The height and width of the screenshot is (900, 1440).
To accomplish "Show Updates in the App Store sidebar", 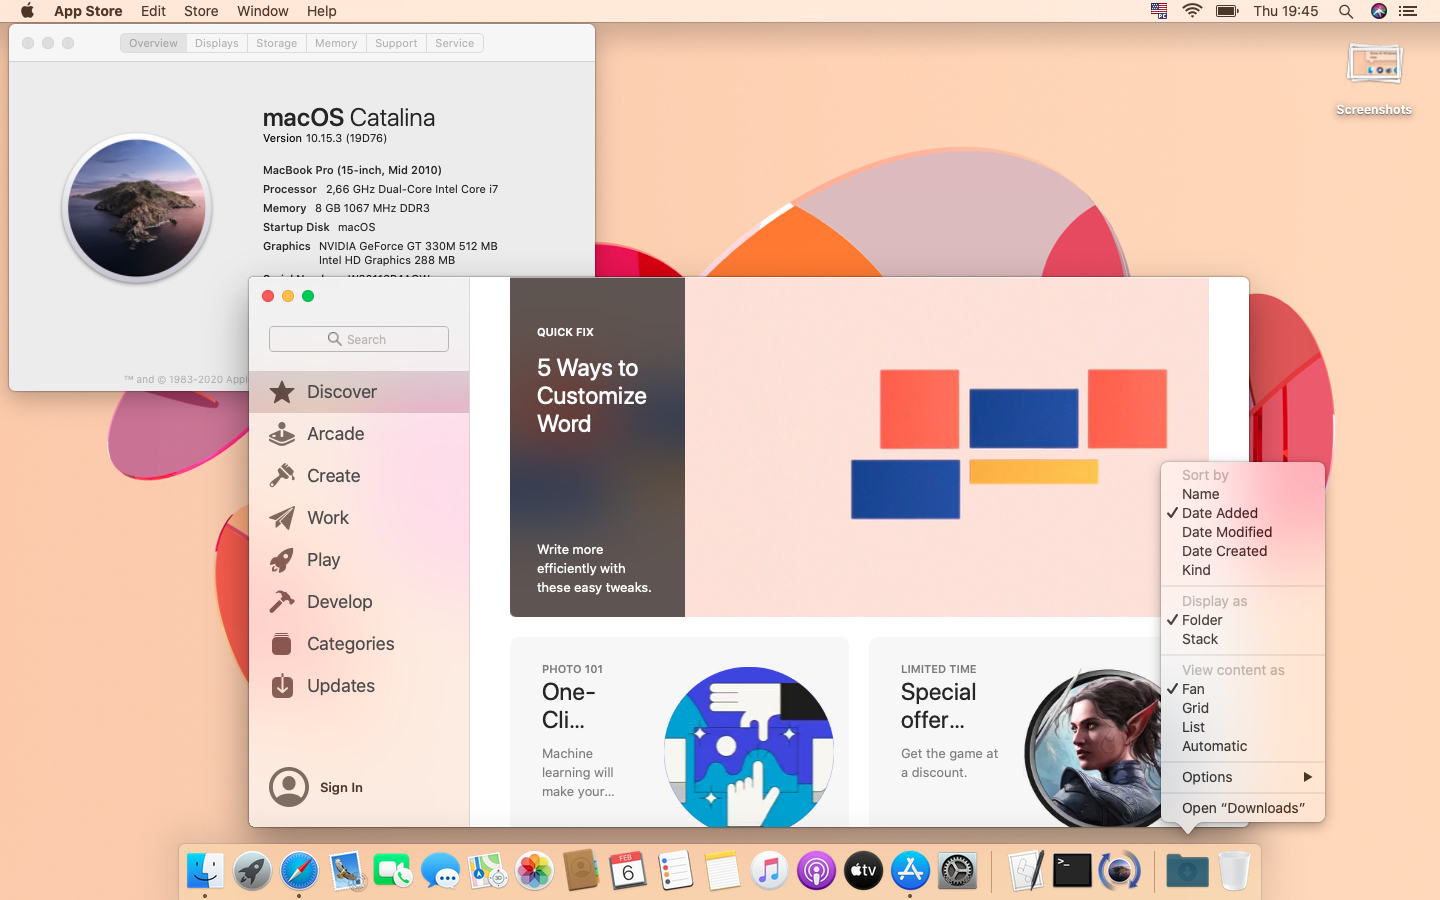I will [359, 686].
